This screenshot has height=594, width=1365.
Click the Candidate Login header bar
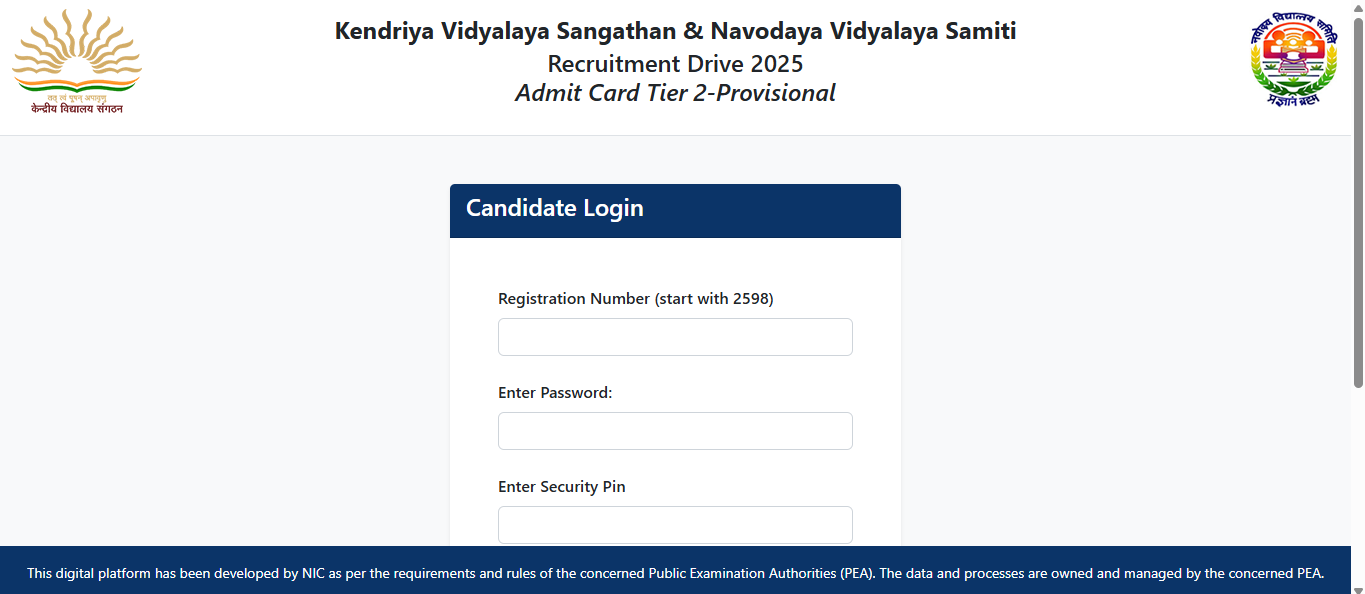675,210
